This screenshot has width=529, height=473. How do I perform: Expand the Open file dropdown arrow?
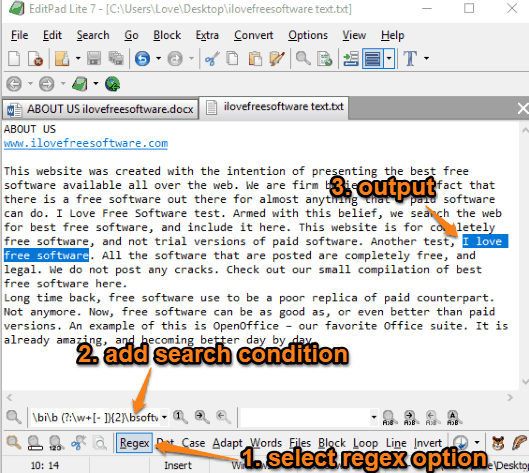(78, 58)
